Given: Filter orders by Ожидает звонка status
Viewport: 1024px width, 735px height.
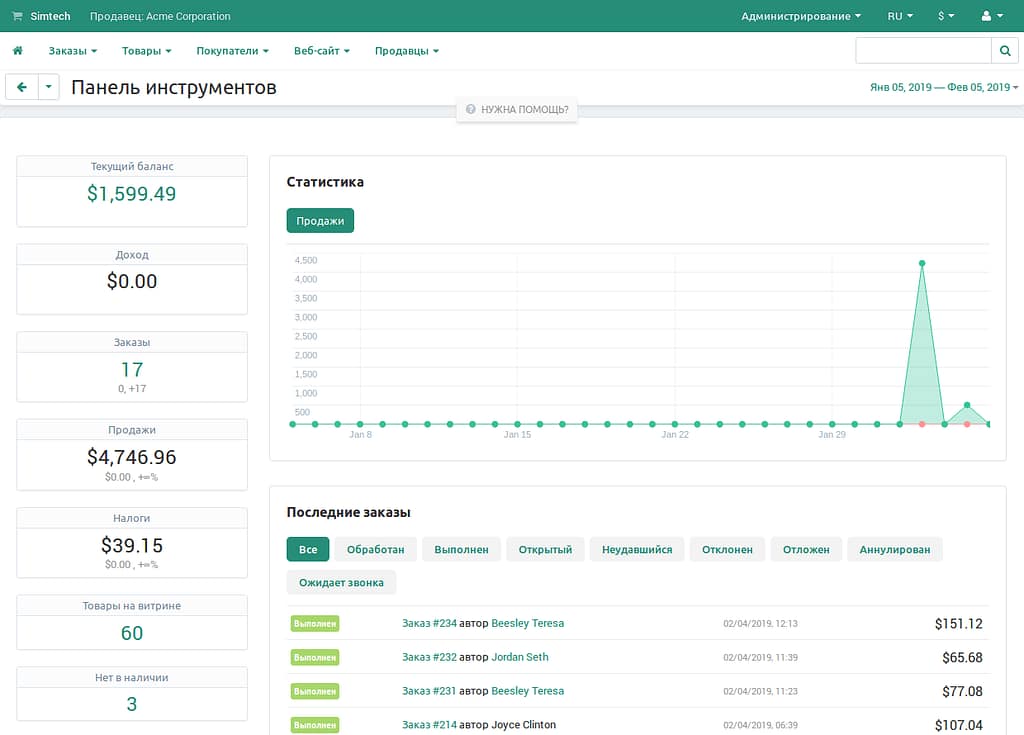Looking at the screenshot, I should tap(341, 582).
